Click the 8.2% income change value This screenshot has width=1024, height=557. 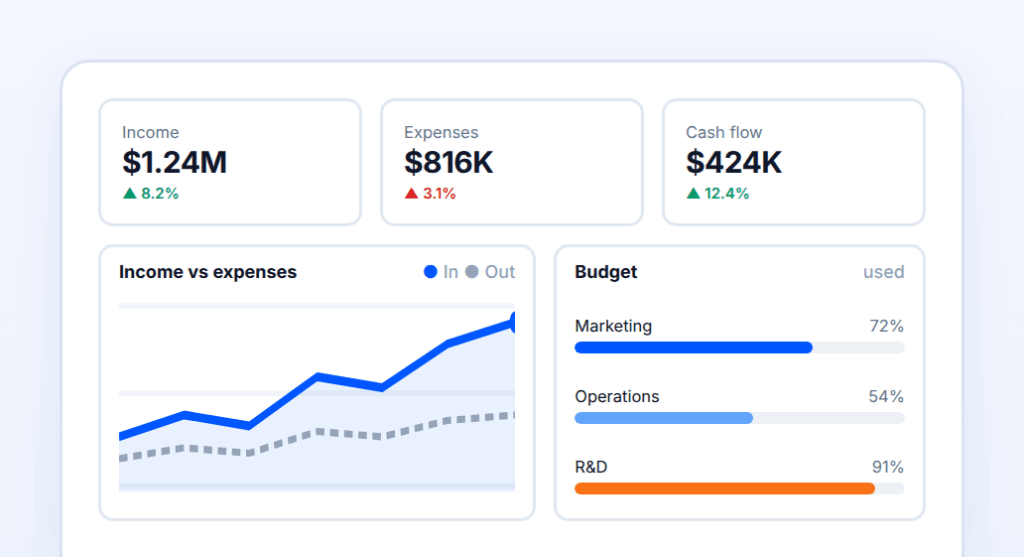pyautogui.click(x=160, y=193)
